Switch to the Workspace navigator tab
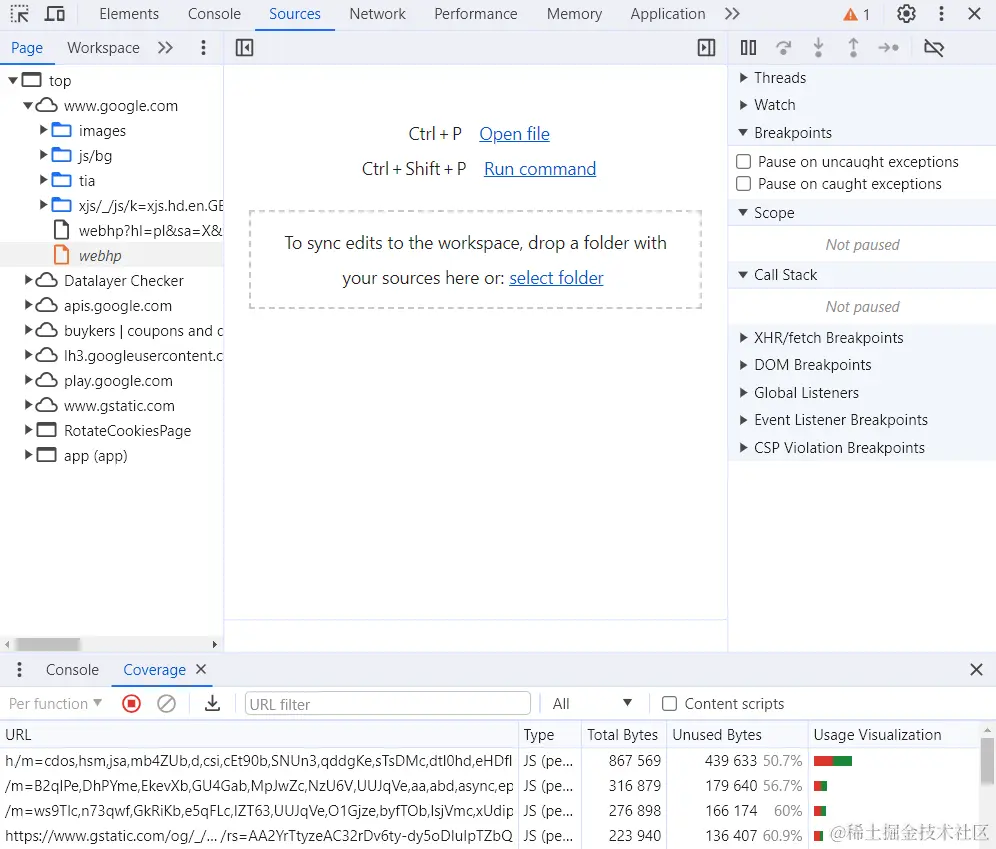996x849 pixels. click(x=104, y=48)
